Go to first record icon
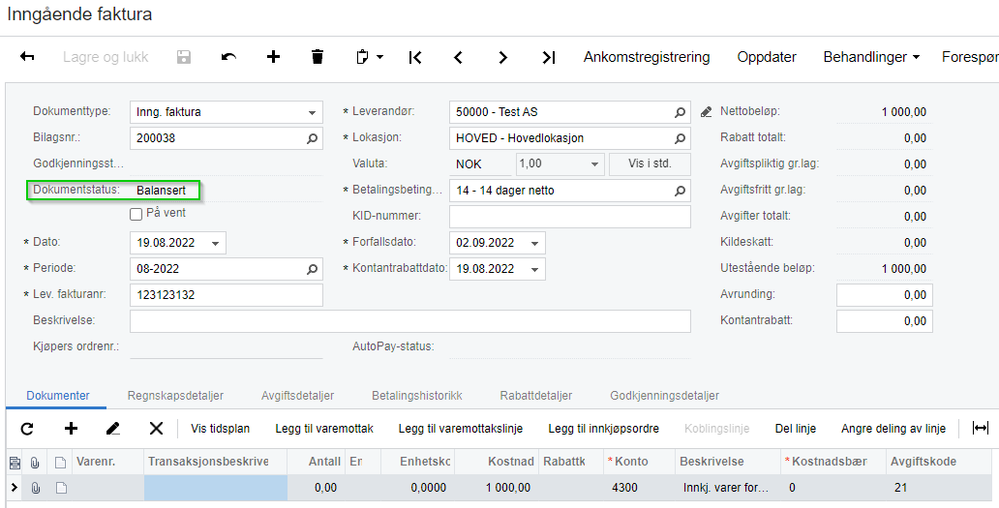 tap(415, 57)
